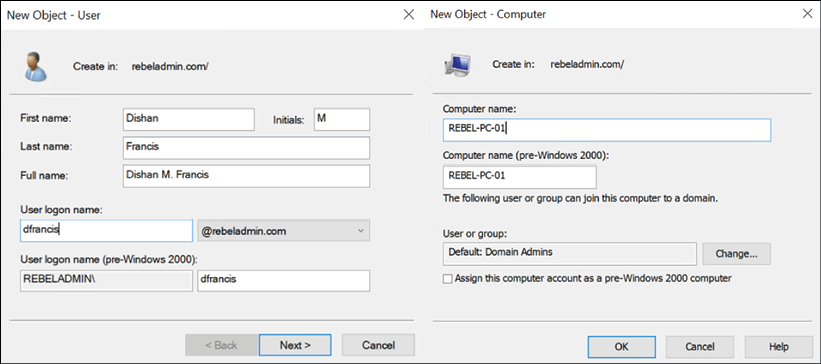Focus the Last name field containing Francis

(246, 148)
